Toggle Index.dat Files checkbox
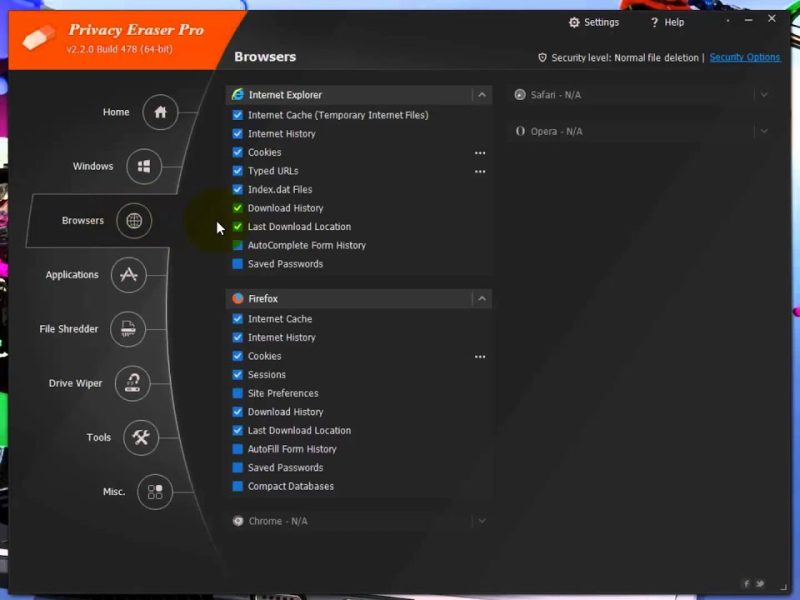The height and width of the screenshot is (600, 800). pos(237,189)
